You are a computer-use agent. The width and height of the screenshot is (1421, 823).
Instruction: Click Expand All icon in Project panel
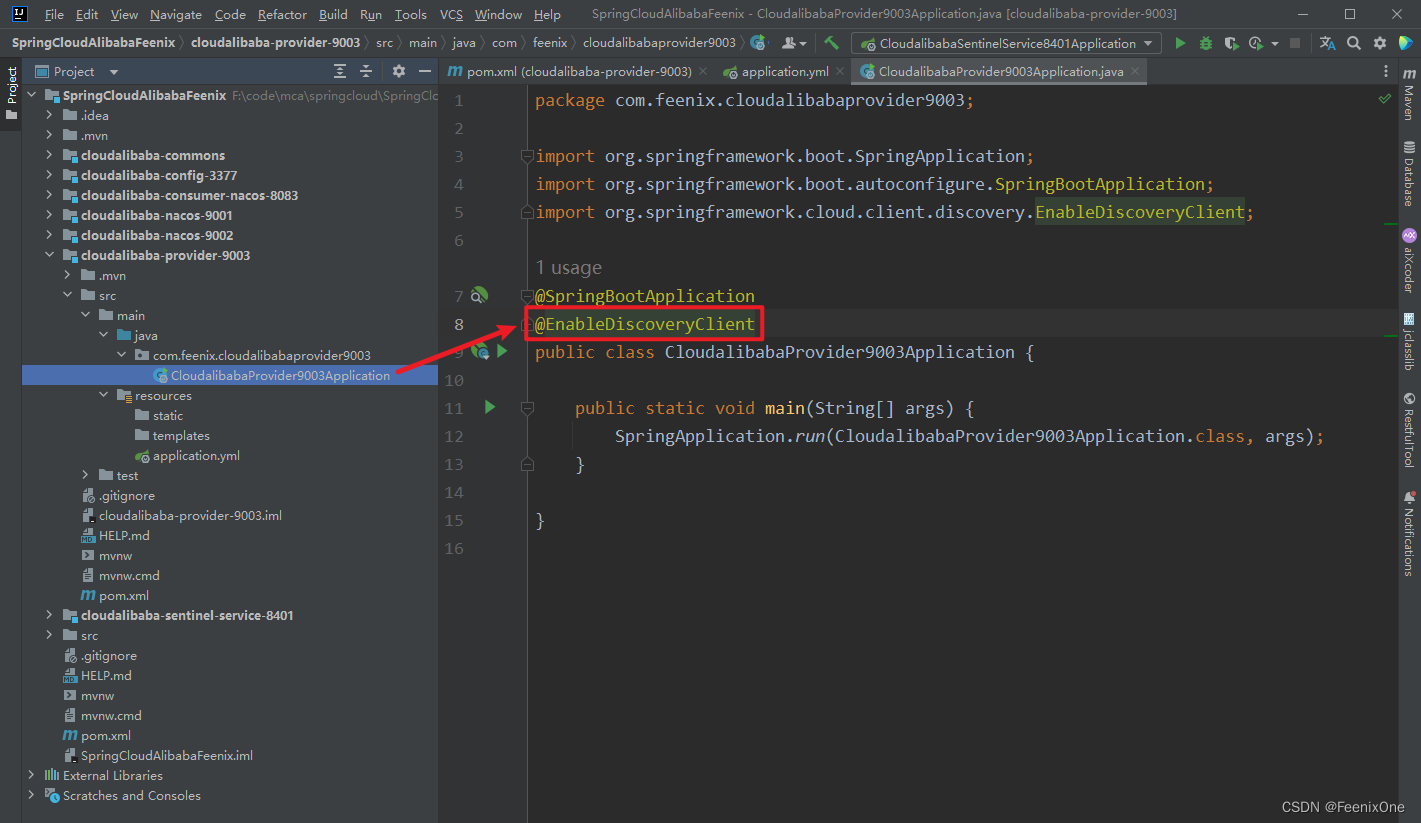(x=340, y=71)
